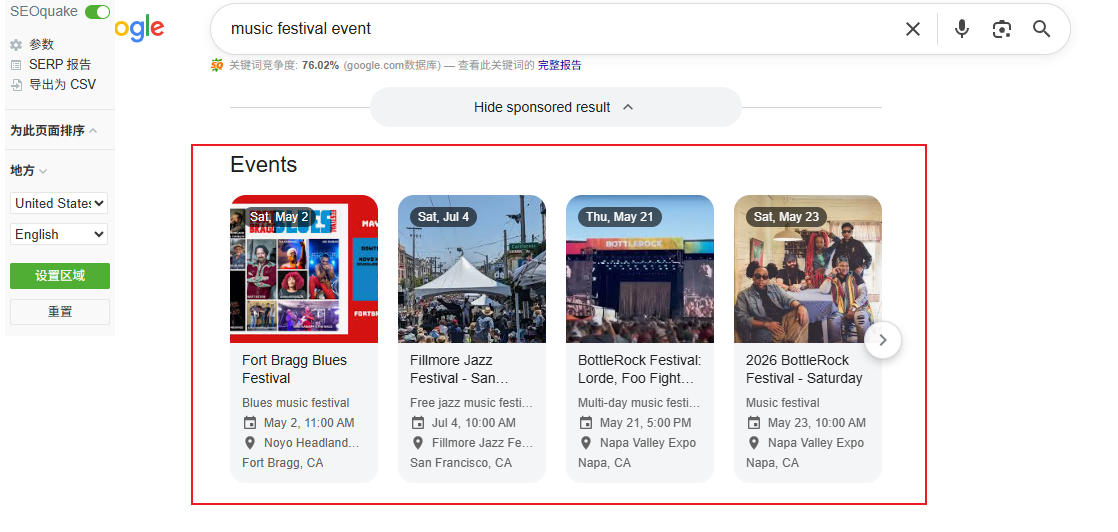Hide sponsored result
This screenshot has width=1118, height=532.
click(554, 107)
